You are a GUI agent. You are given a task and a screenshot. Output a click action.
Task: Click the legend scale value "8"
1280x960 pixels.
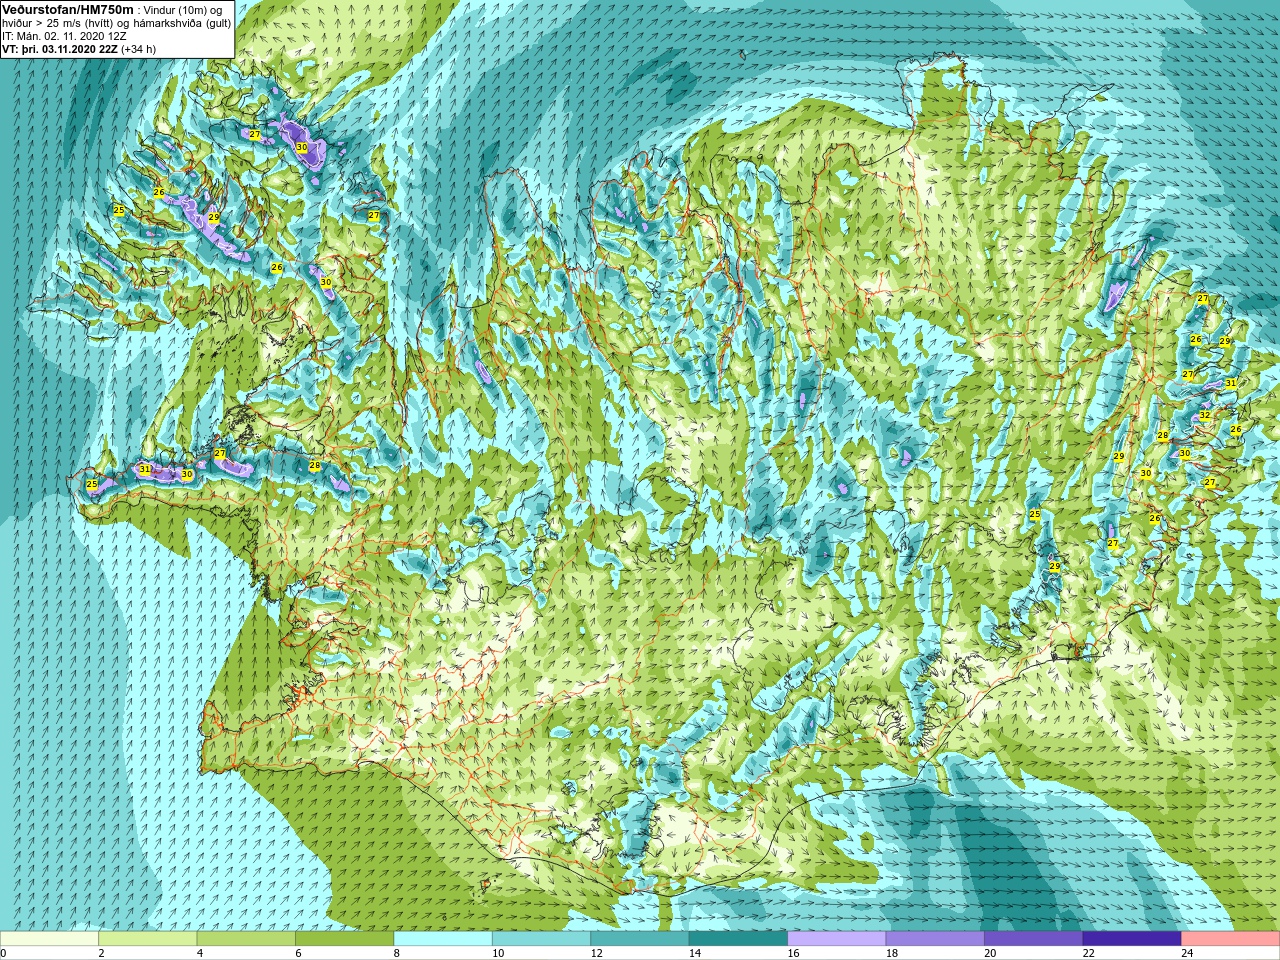[x=397, y=954]
